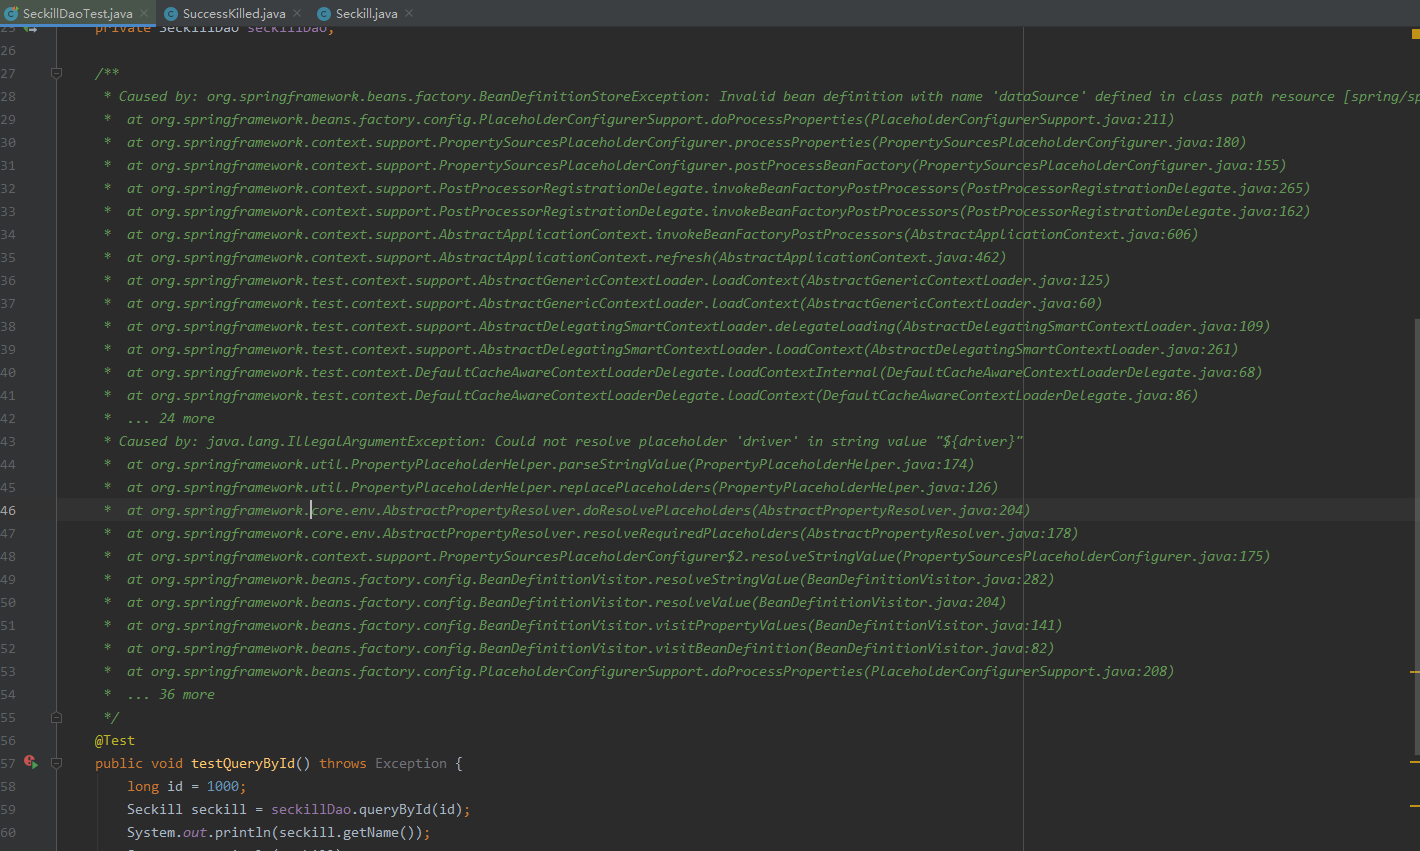
Task: Close the SeckillDaoTest.java tab
Action: click(145, 13)
